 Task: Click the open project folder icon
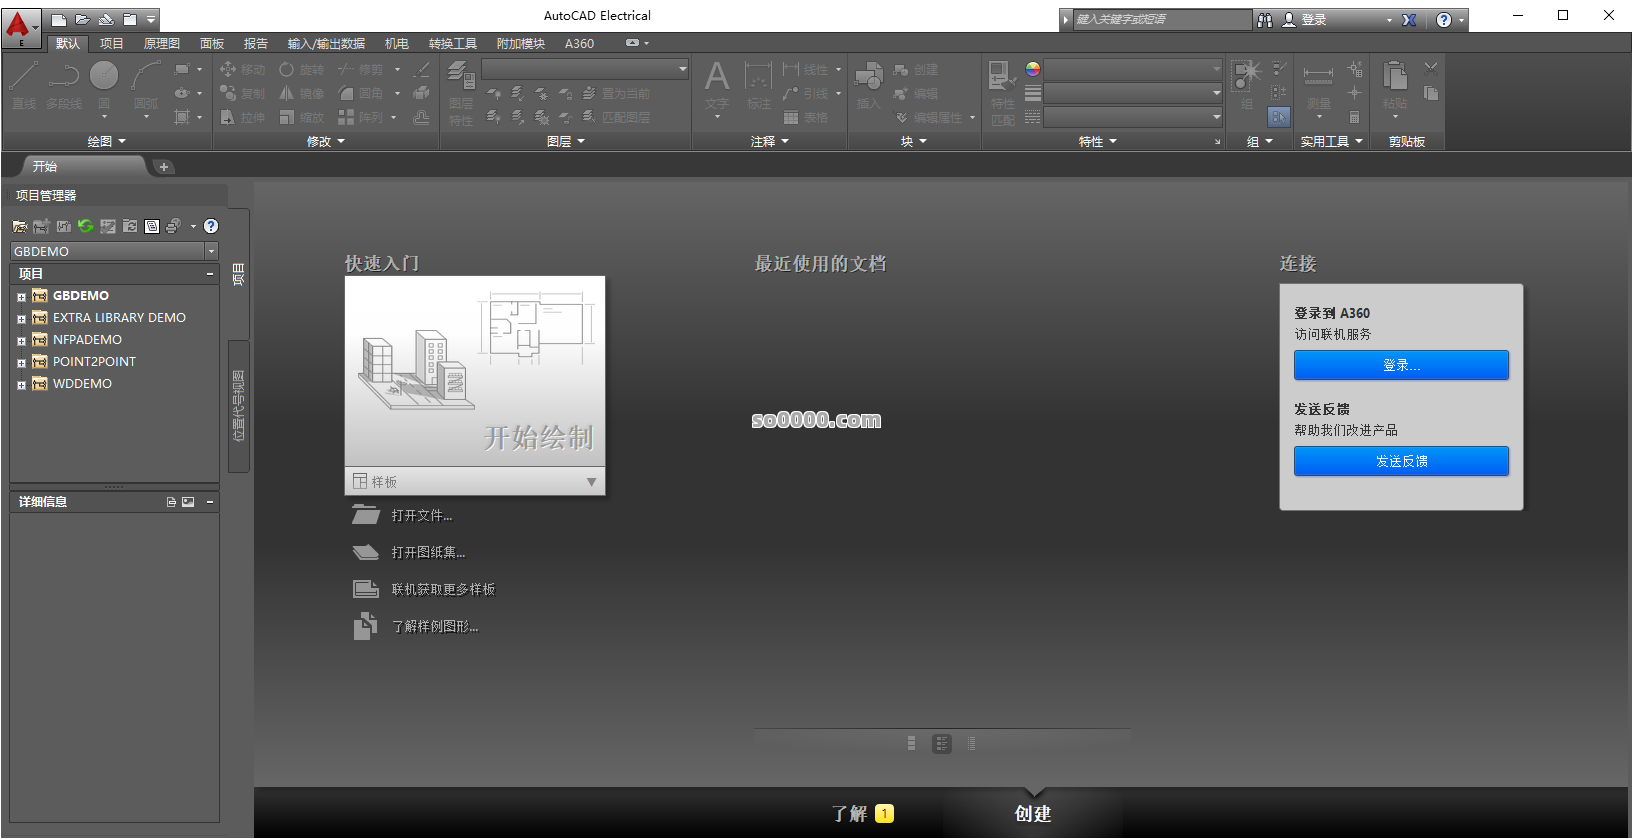pos(20,226)
